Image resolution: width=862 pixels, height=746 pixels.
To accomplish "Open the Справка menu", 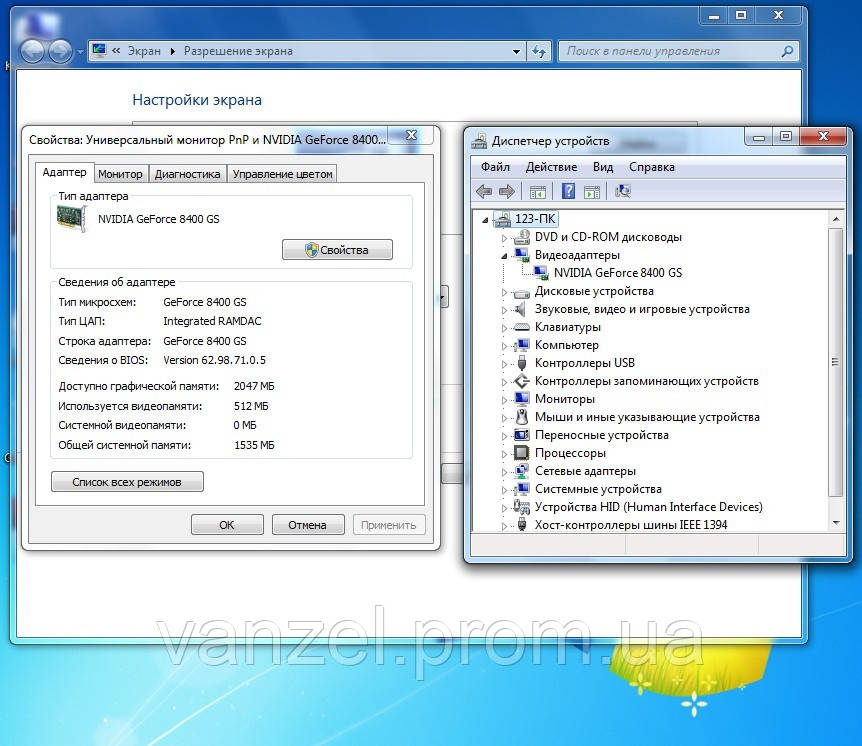I will (651, 167).
